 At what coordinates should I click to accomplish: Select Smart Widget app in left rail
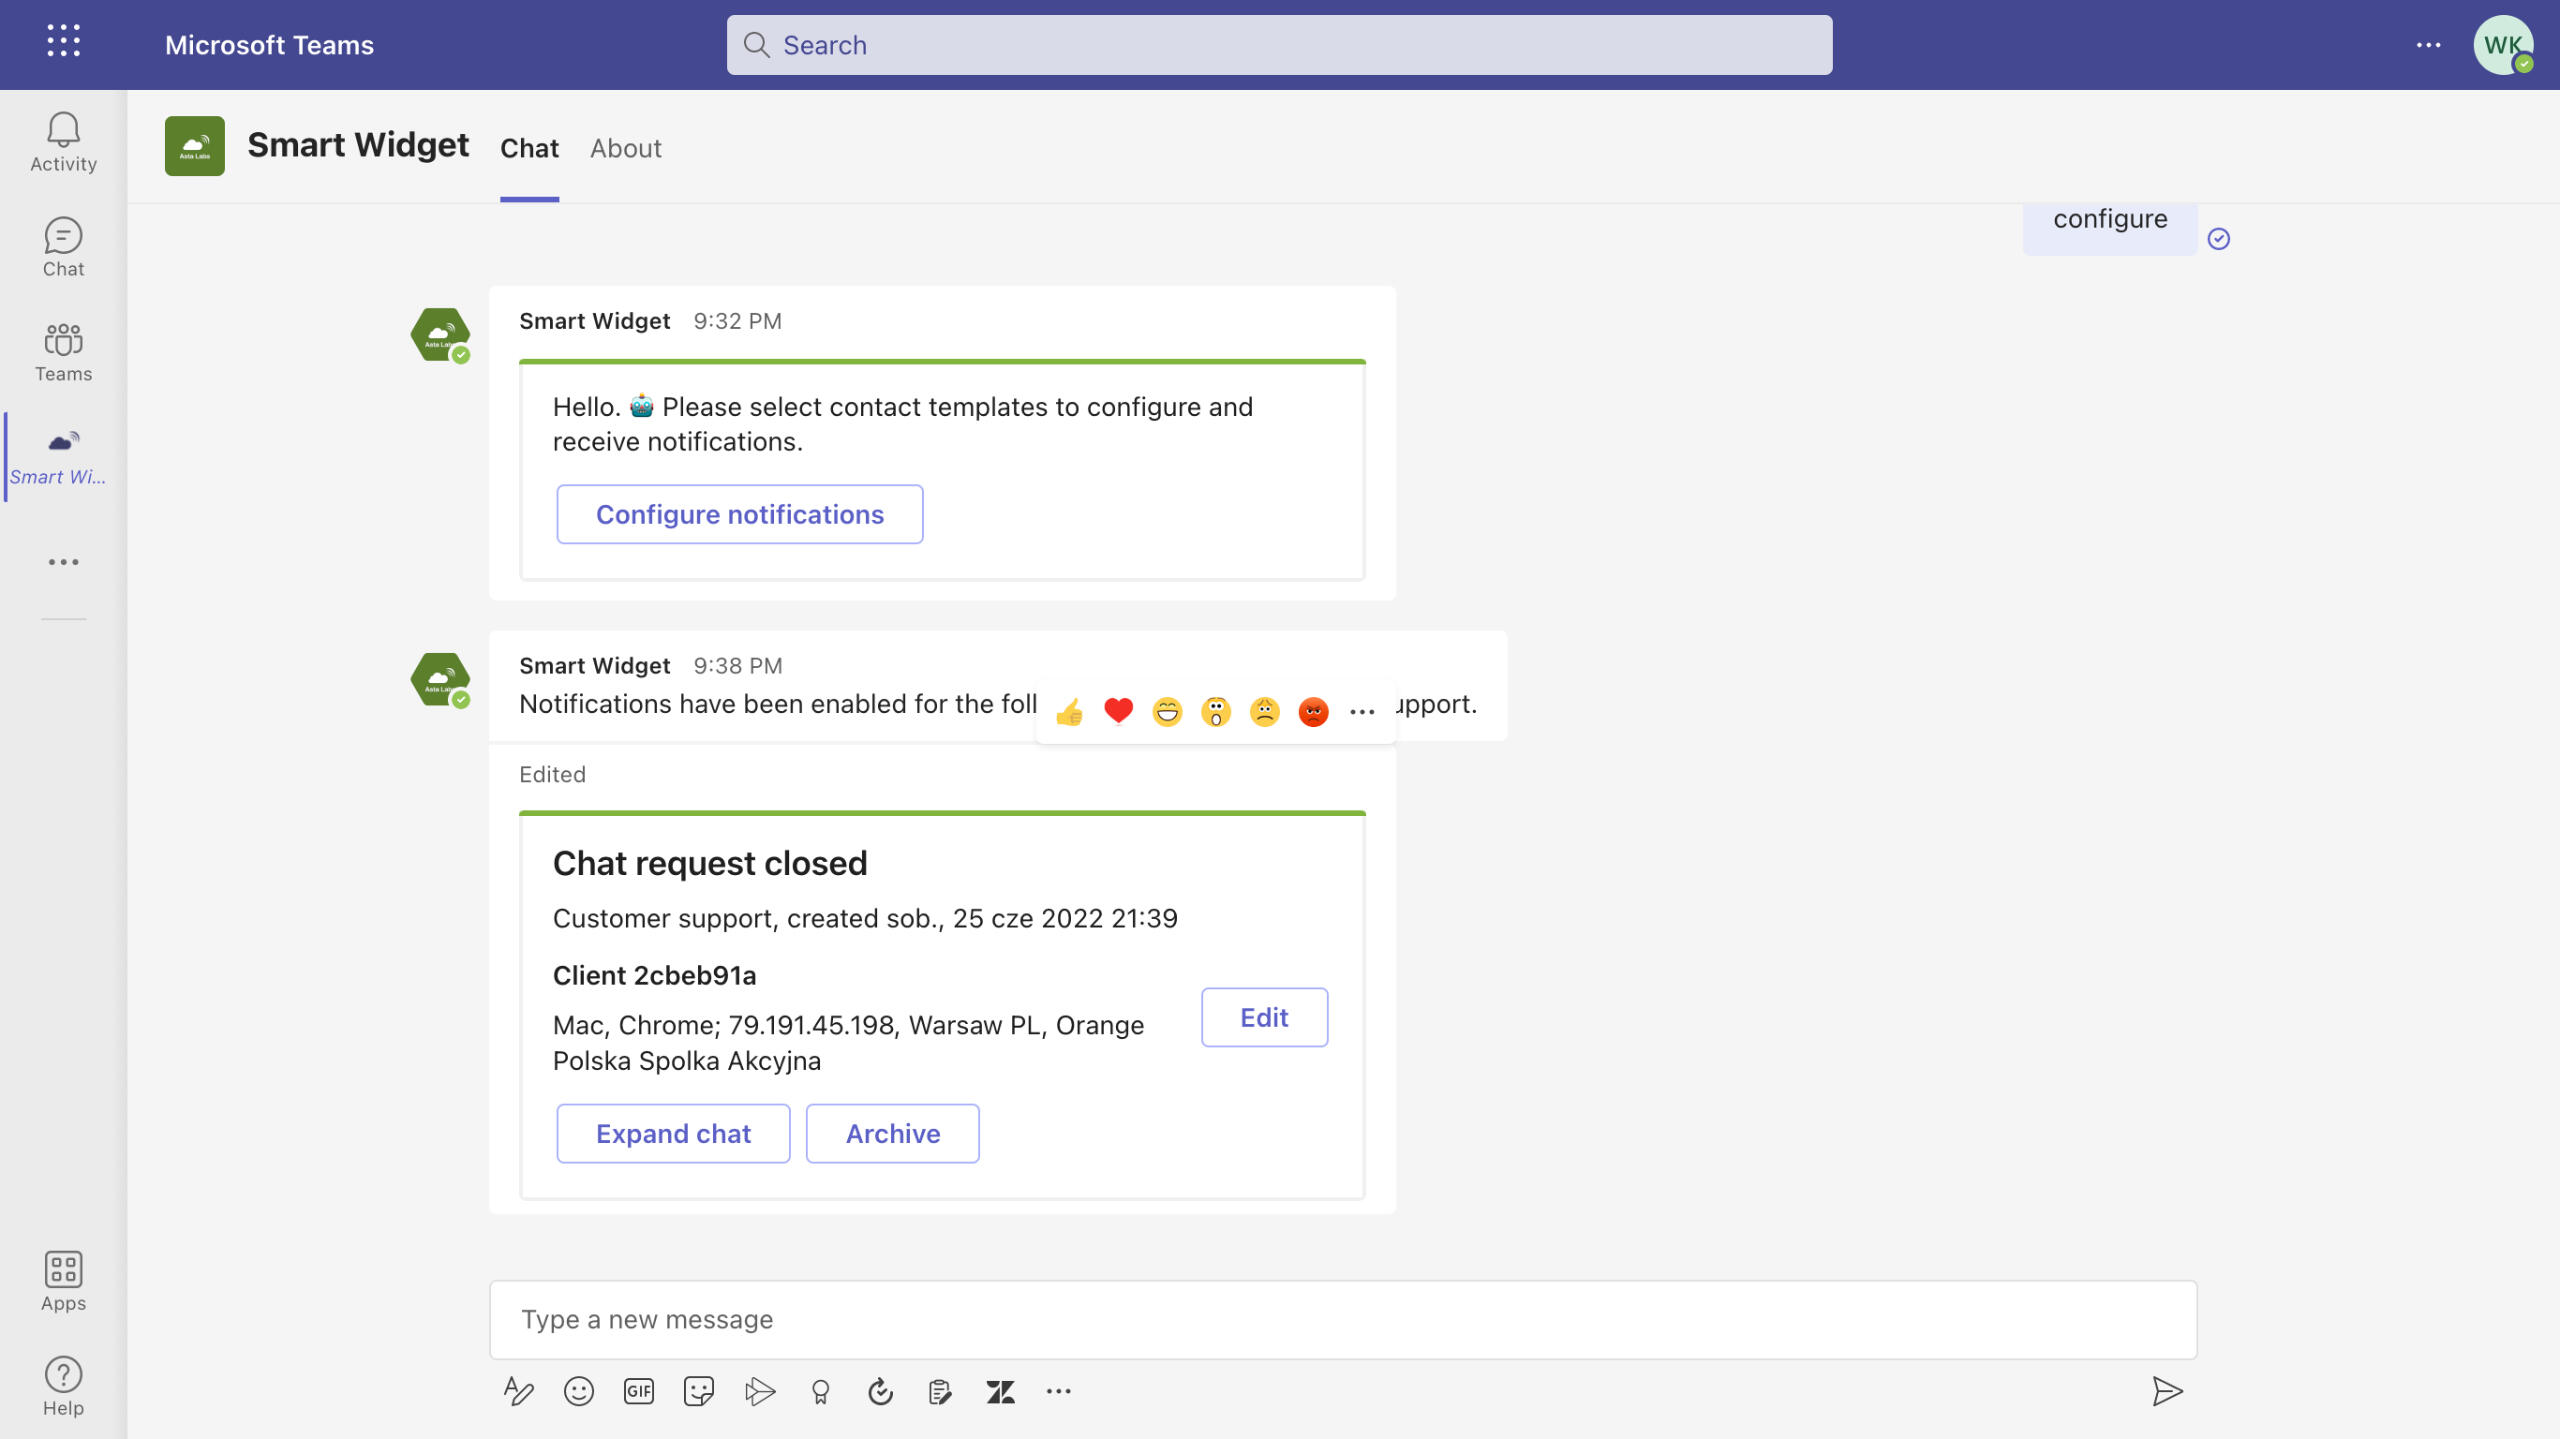tap(63, 457)
